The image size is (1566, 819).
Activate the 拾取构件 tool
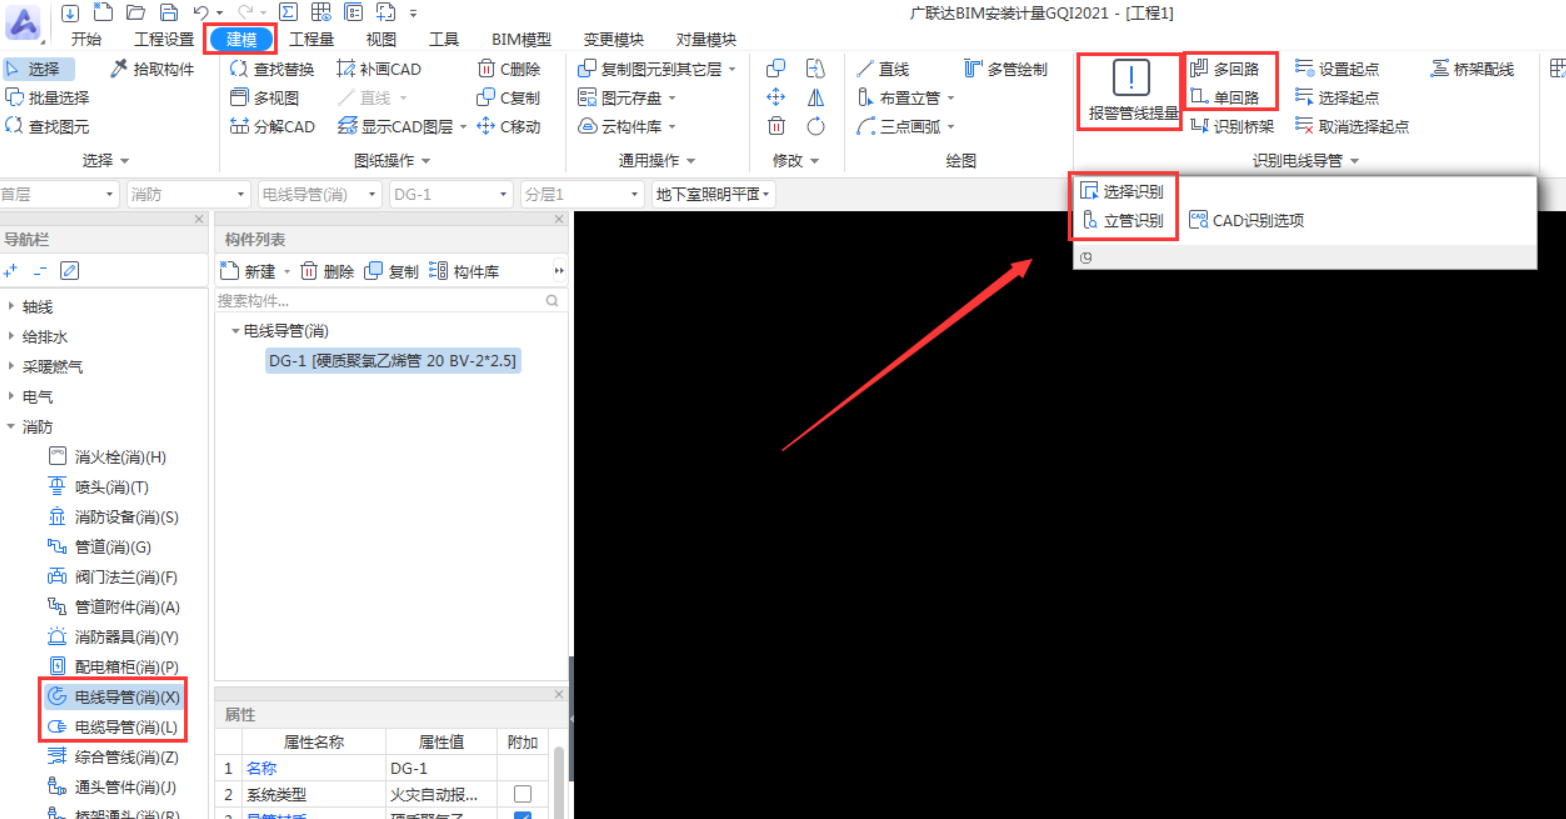tap(152, 69)
